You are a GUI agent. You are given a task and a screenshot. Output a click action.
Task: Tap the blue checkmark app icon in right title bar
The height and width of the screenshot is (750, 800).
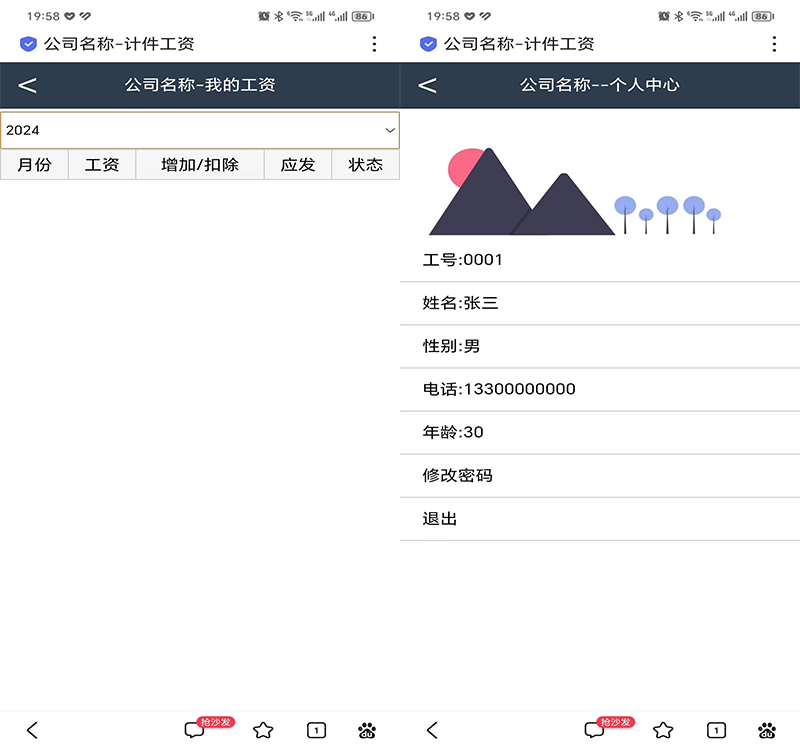pyautogui.click(x=428, y=44)
